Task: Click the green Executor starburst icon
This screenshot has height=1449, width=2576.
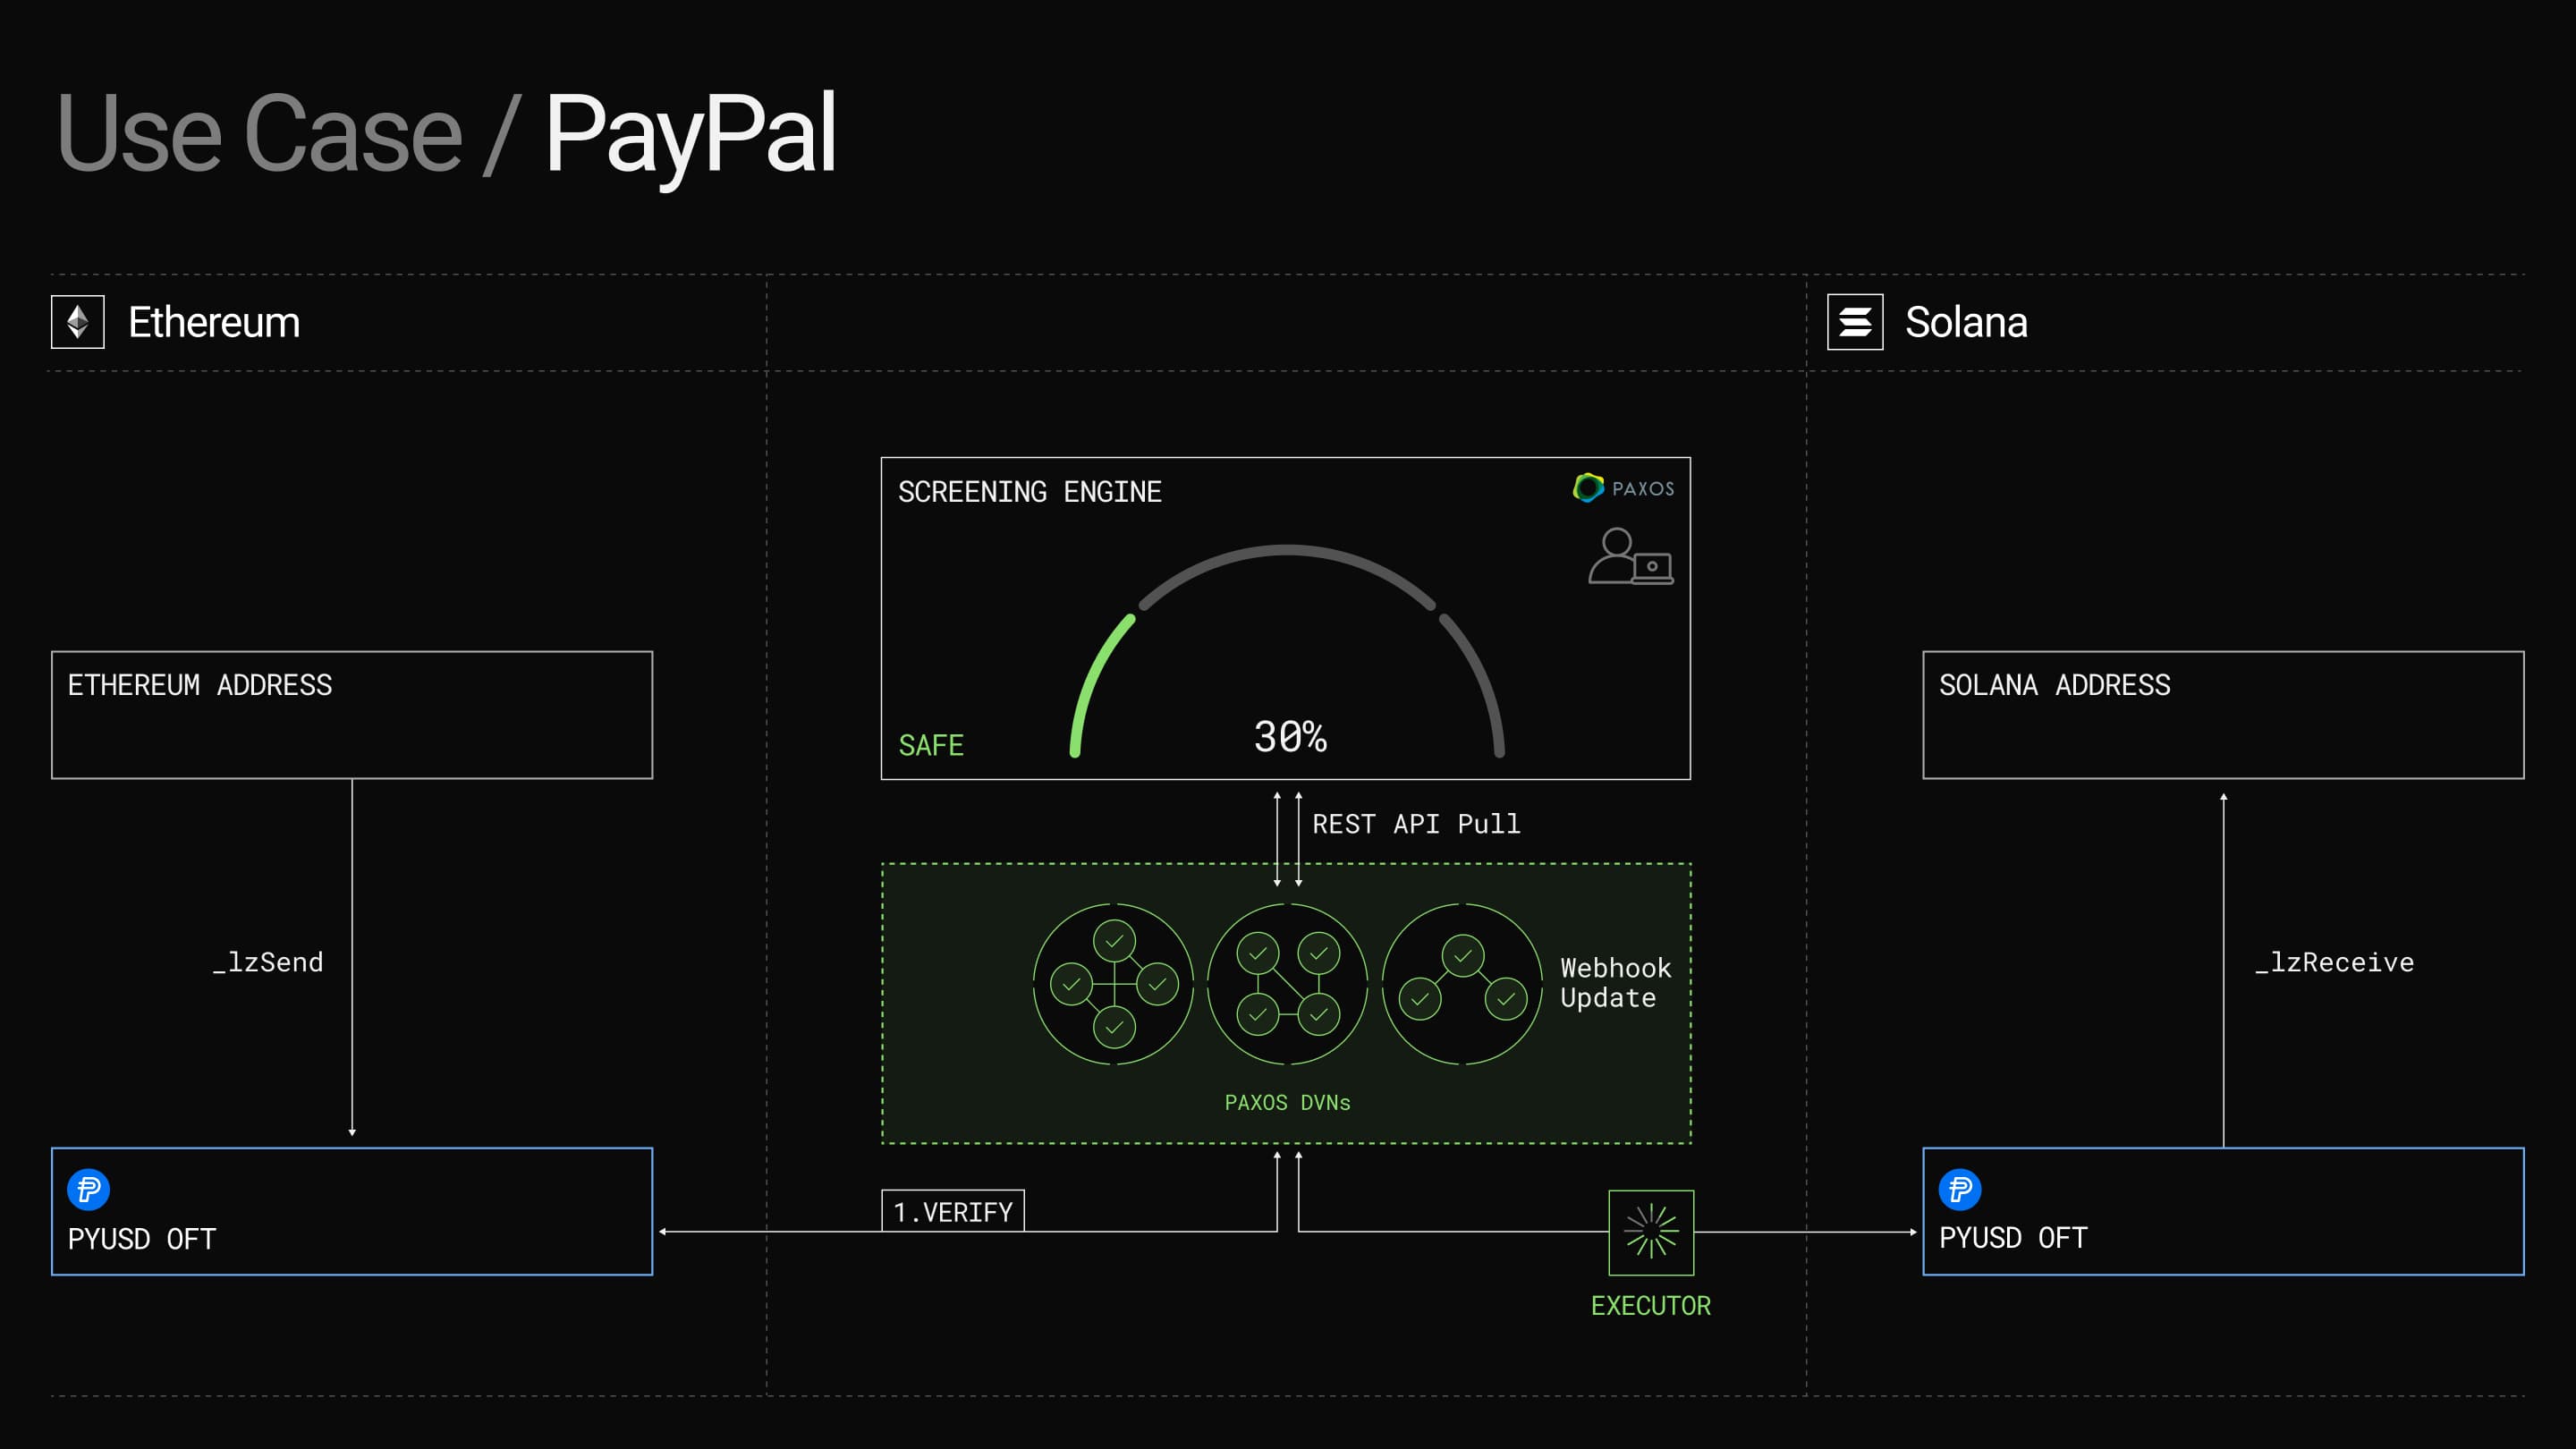Action: coord(1651,1232)
